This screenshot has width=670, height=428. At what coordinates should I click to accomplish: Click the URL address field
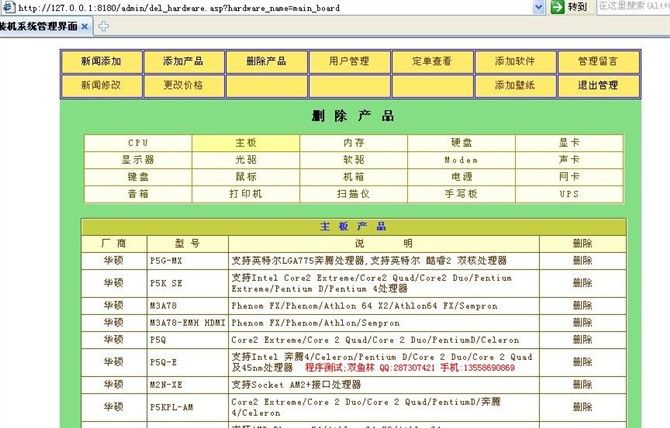pos(273,8)
